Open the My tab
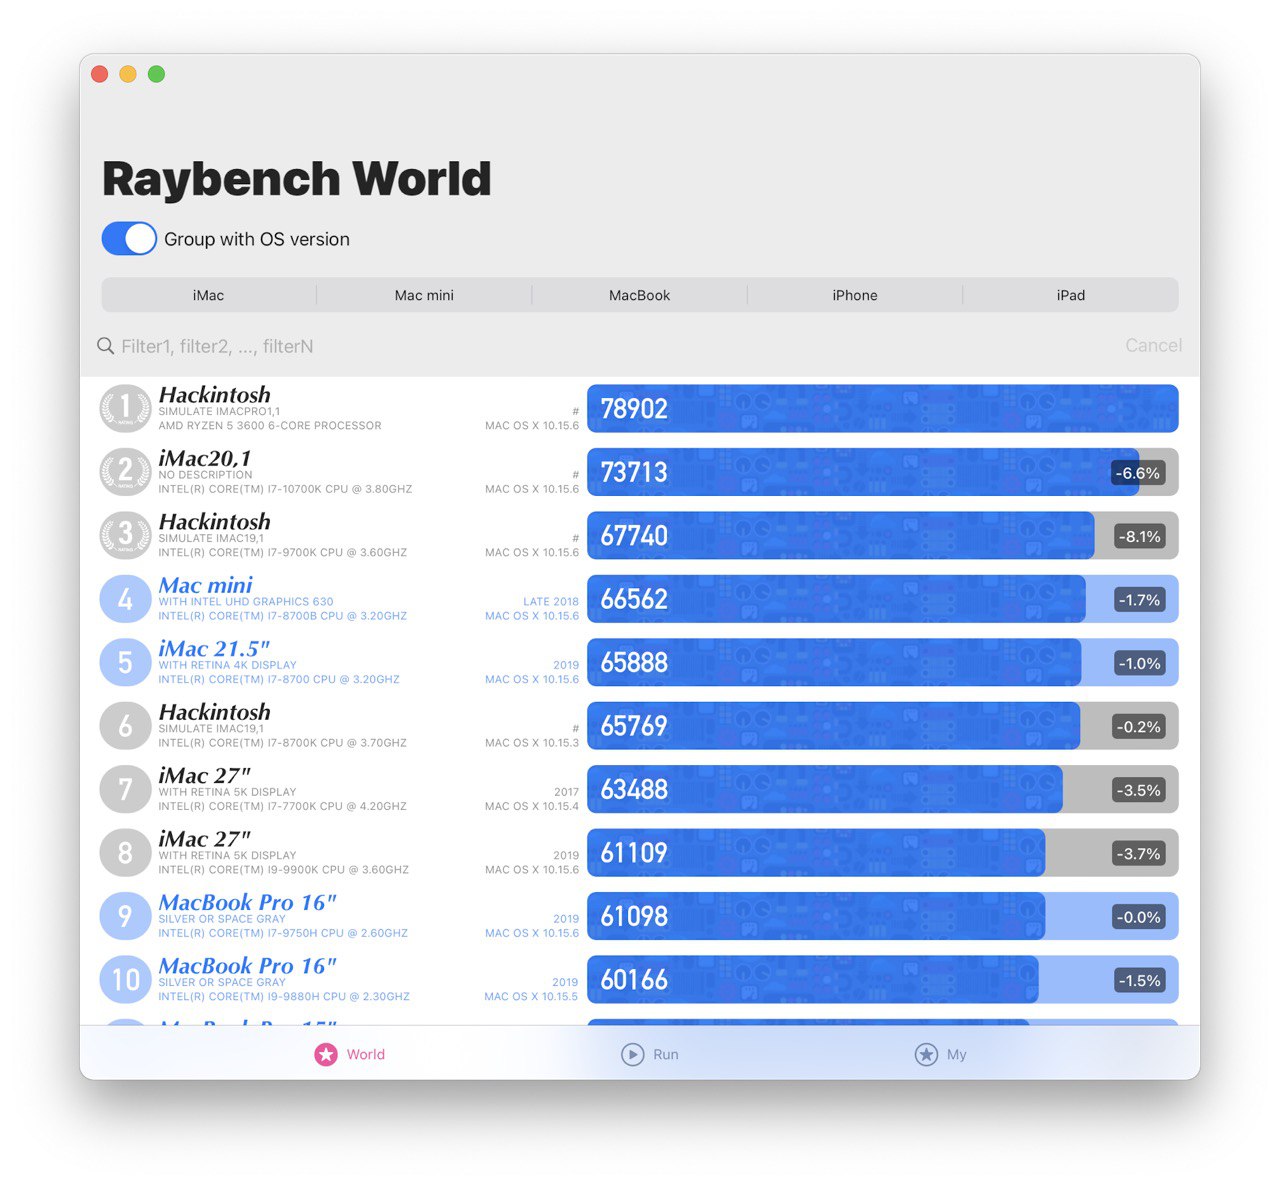Image resolution: width=1280 pixels, height=1185 pixels. pos(941,1054)
